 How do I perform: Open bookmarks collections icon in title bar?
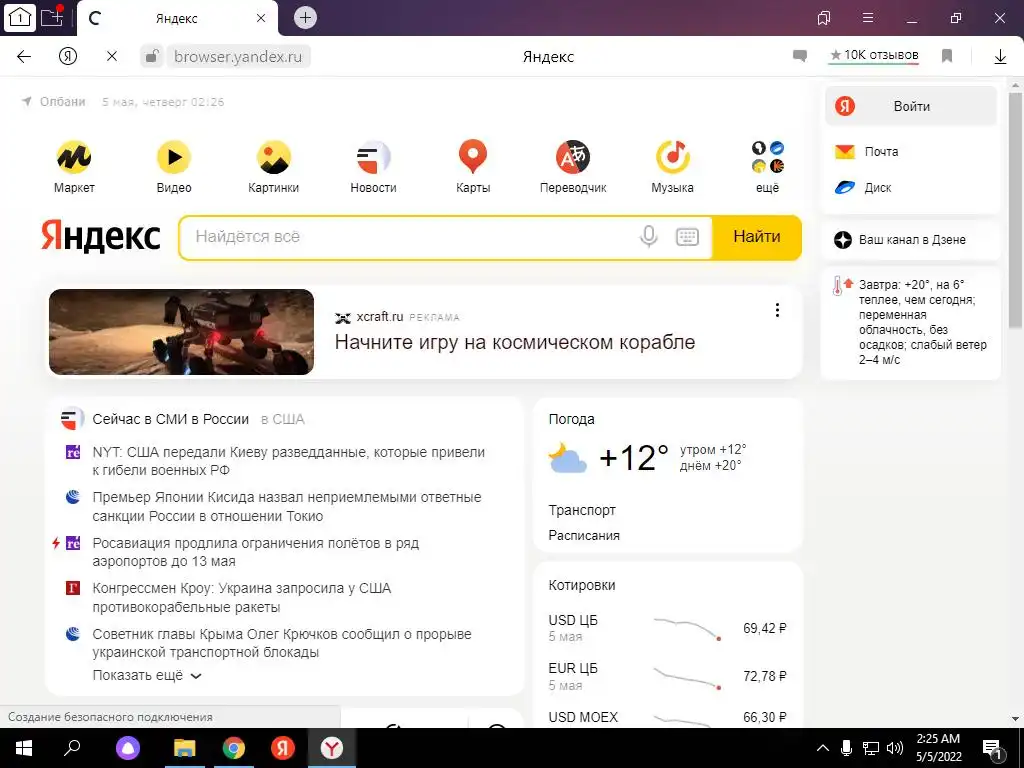[824, 18]
